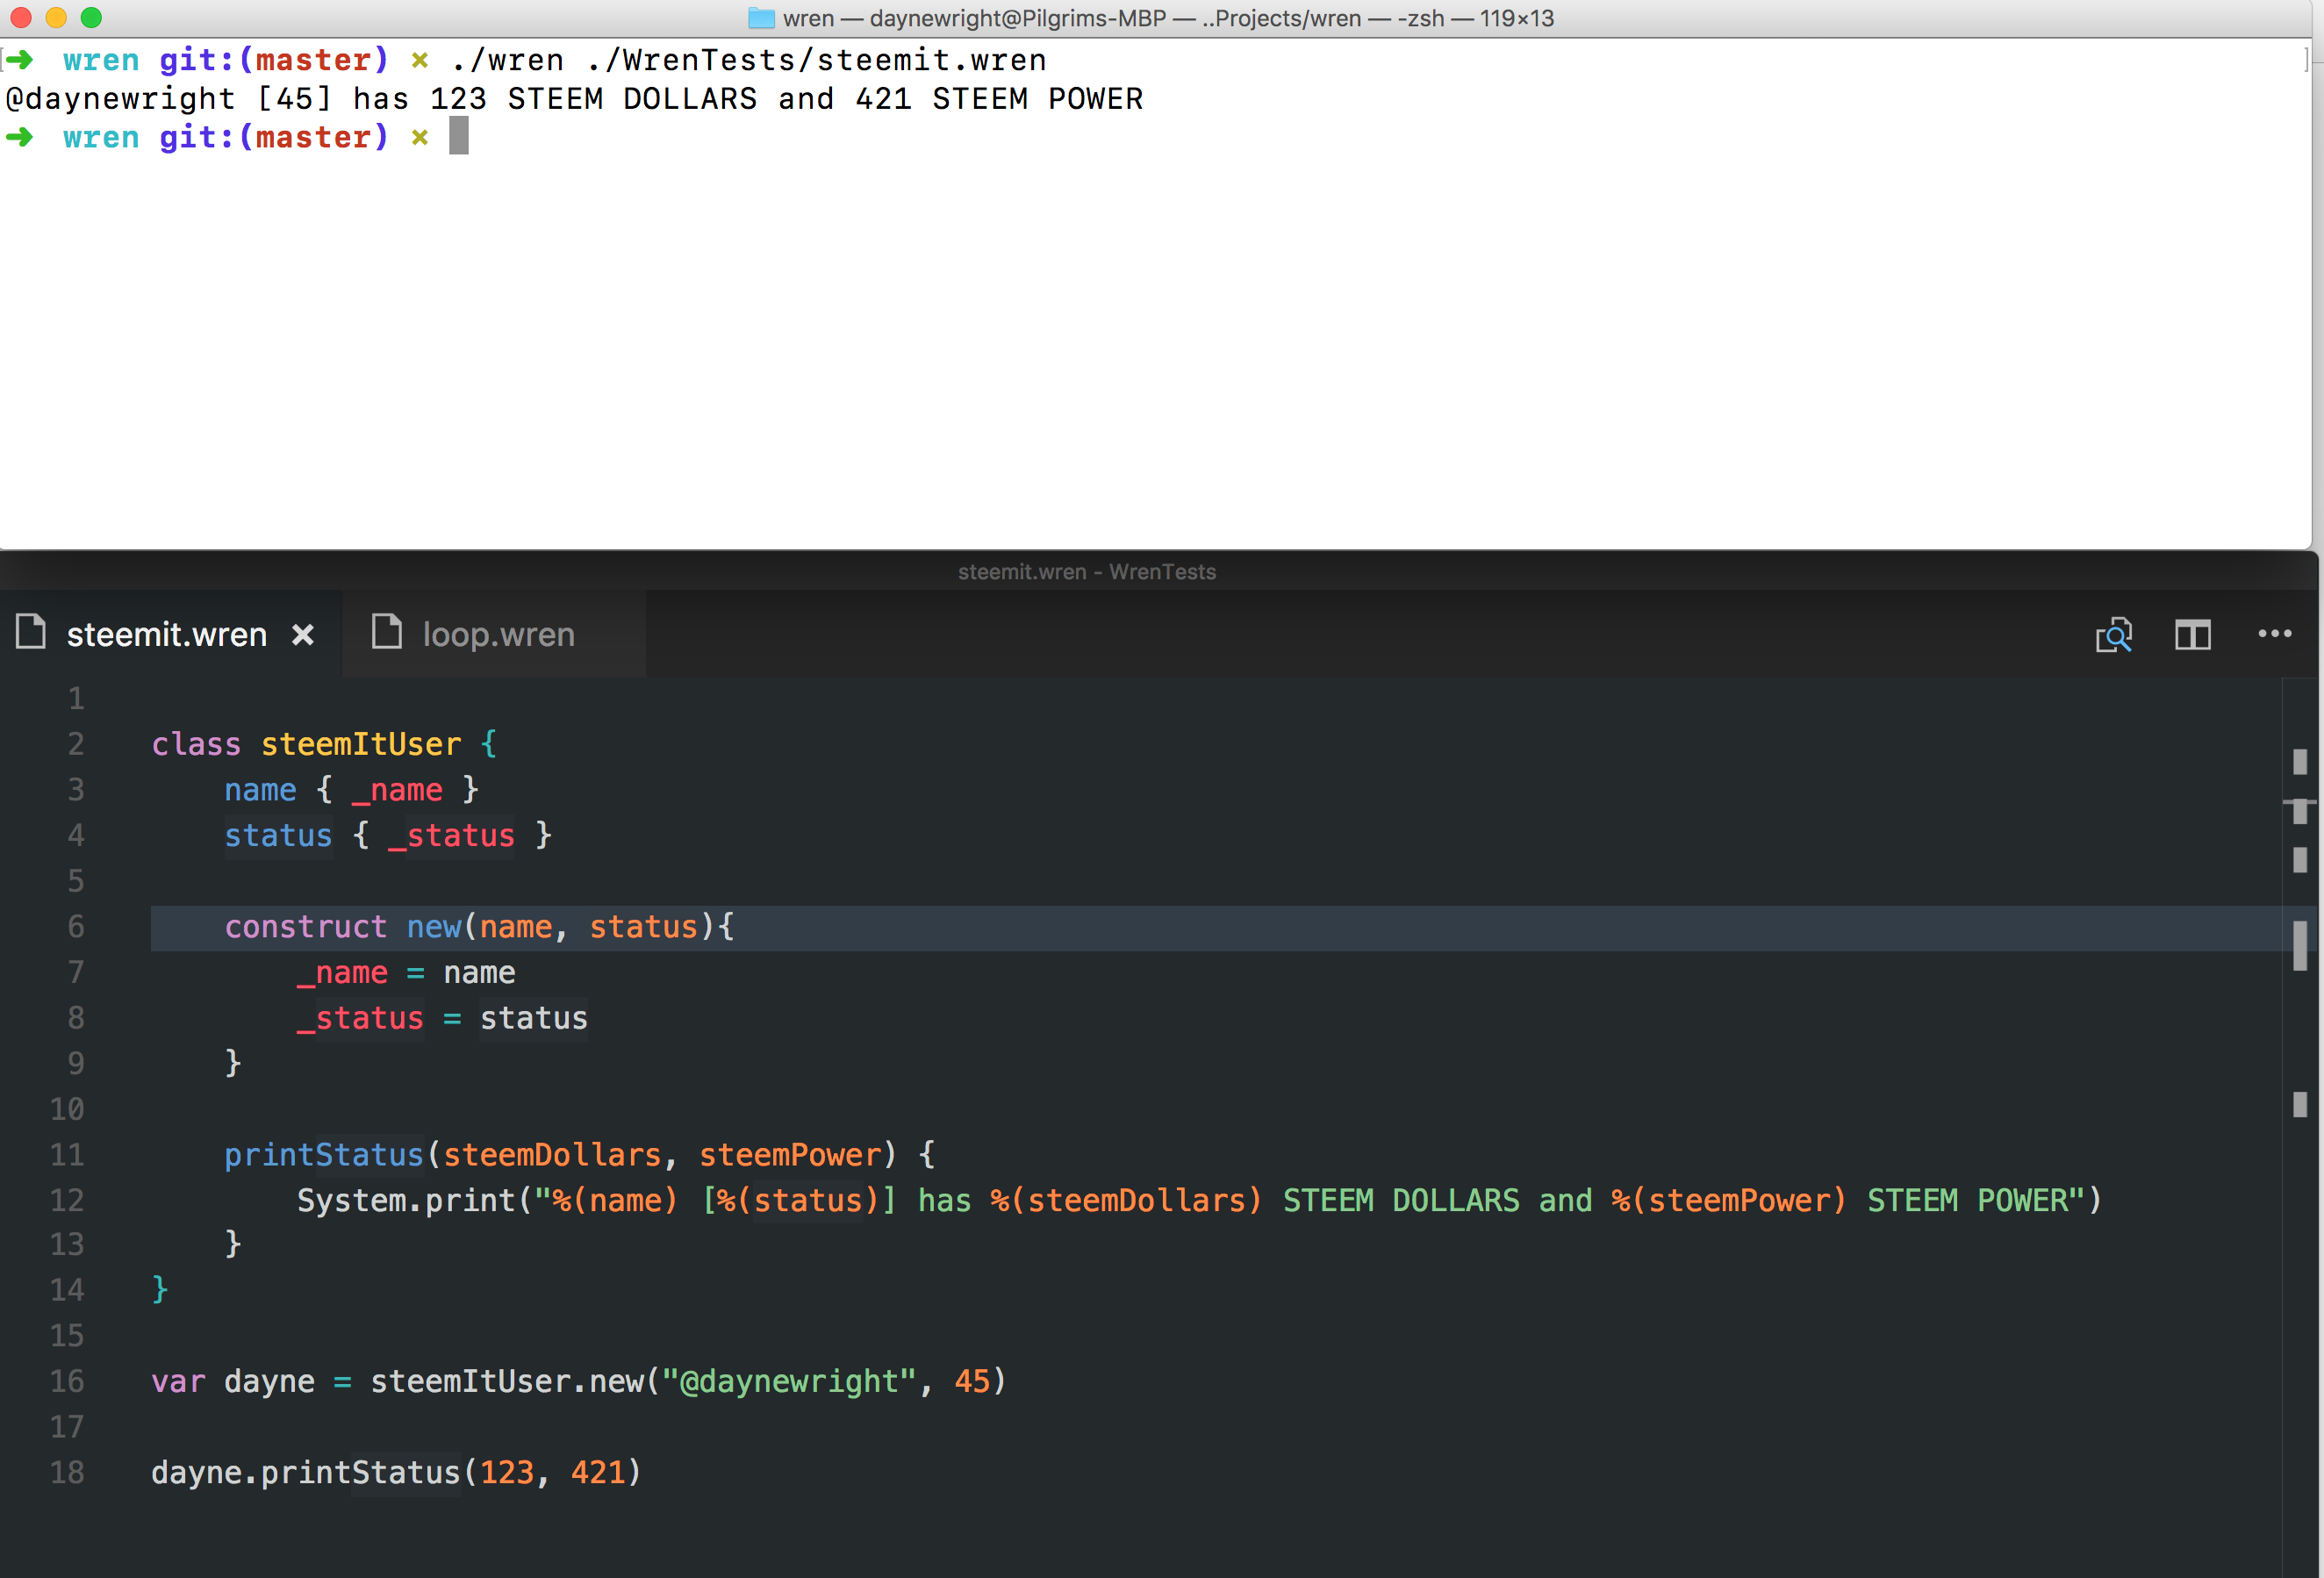
Task: Minimize the terminal window with yellow button
Action: click(56, 17)
